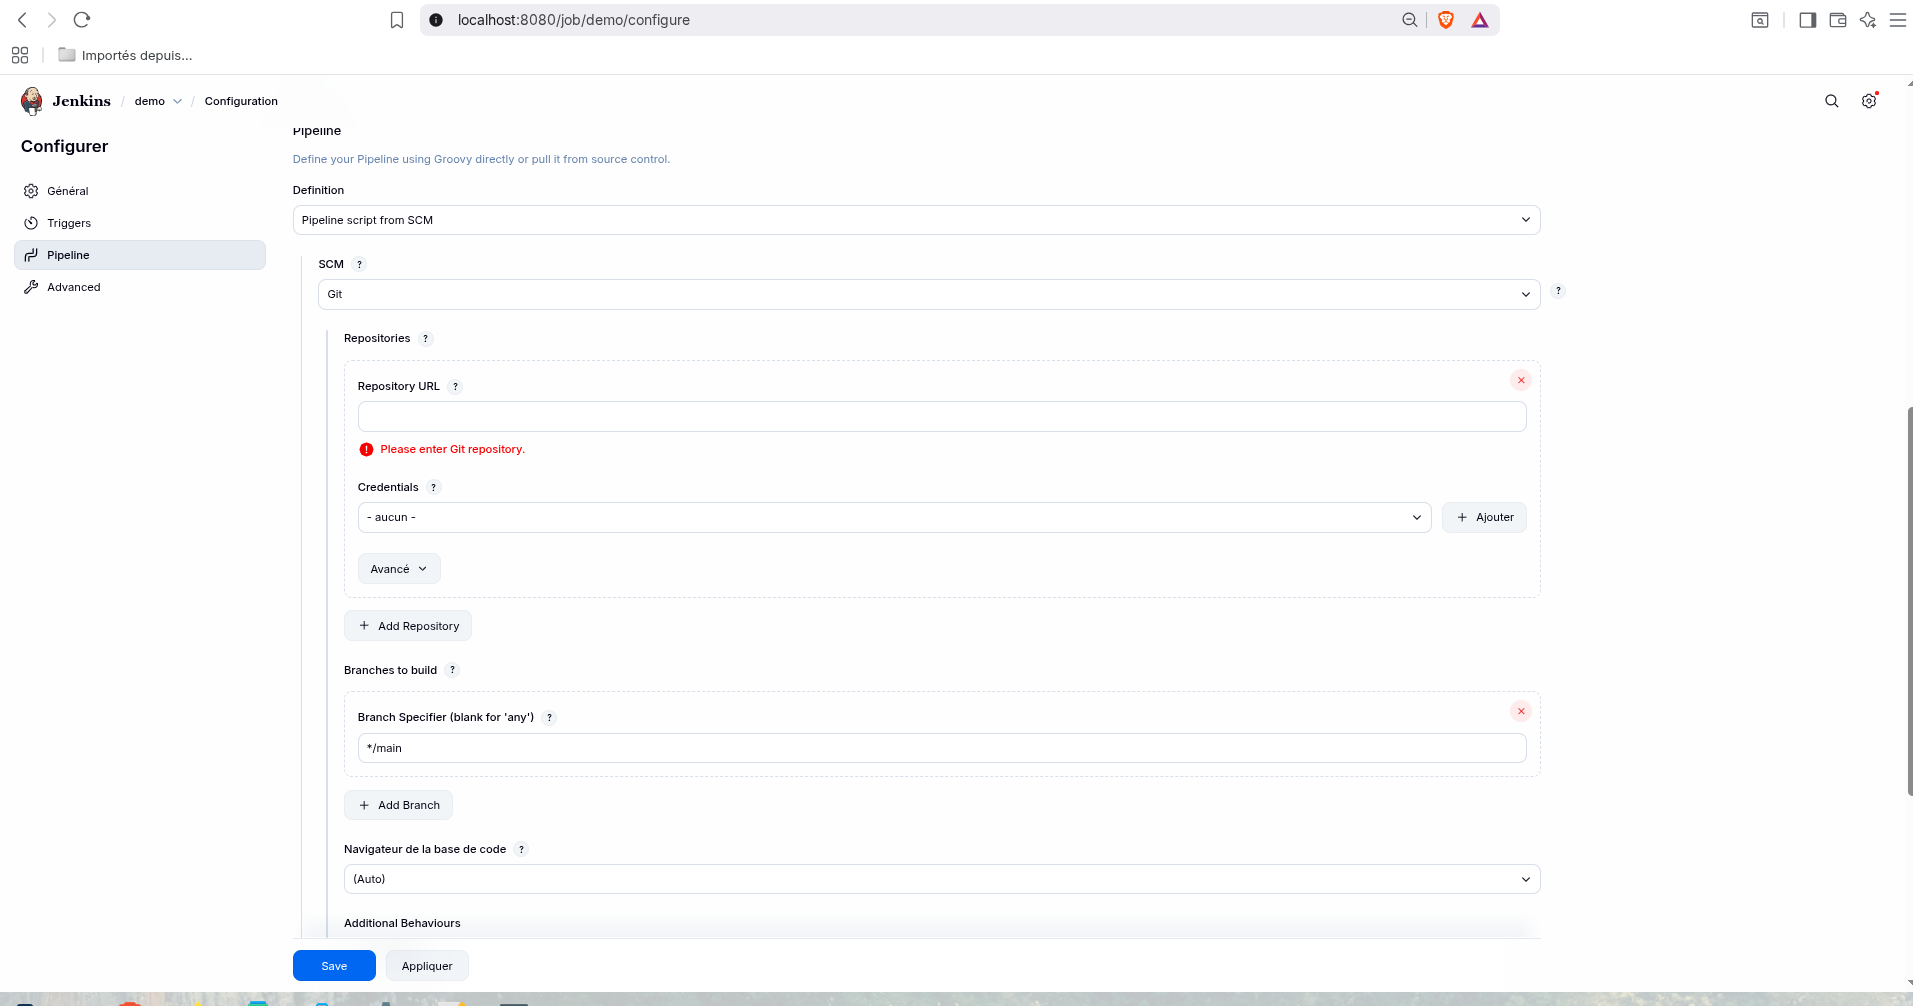Open help for Credentials
This screenshot has width=1913, height=1006.
pyautogui.click(x=434, y=487)
